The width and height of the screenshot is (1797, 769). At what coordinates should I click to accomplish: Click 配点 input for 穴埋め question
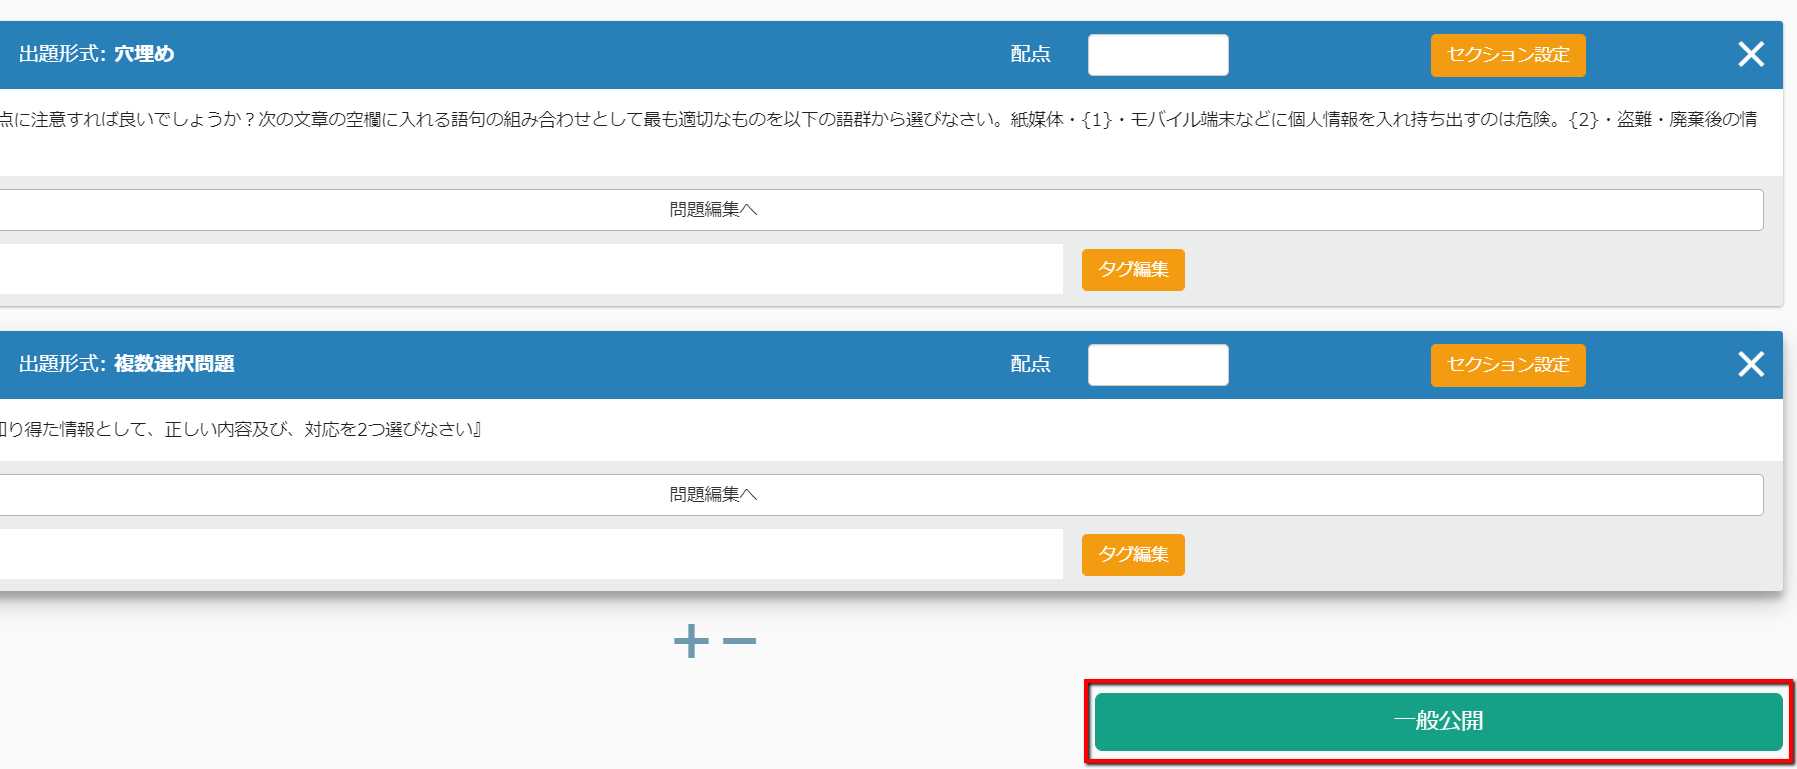[1157, 55]
